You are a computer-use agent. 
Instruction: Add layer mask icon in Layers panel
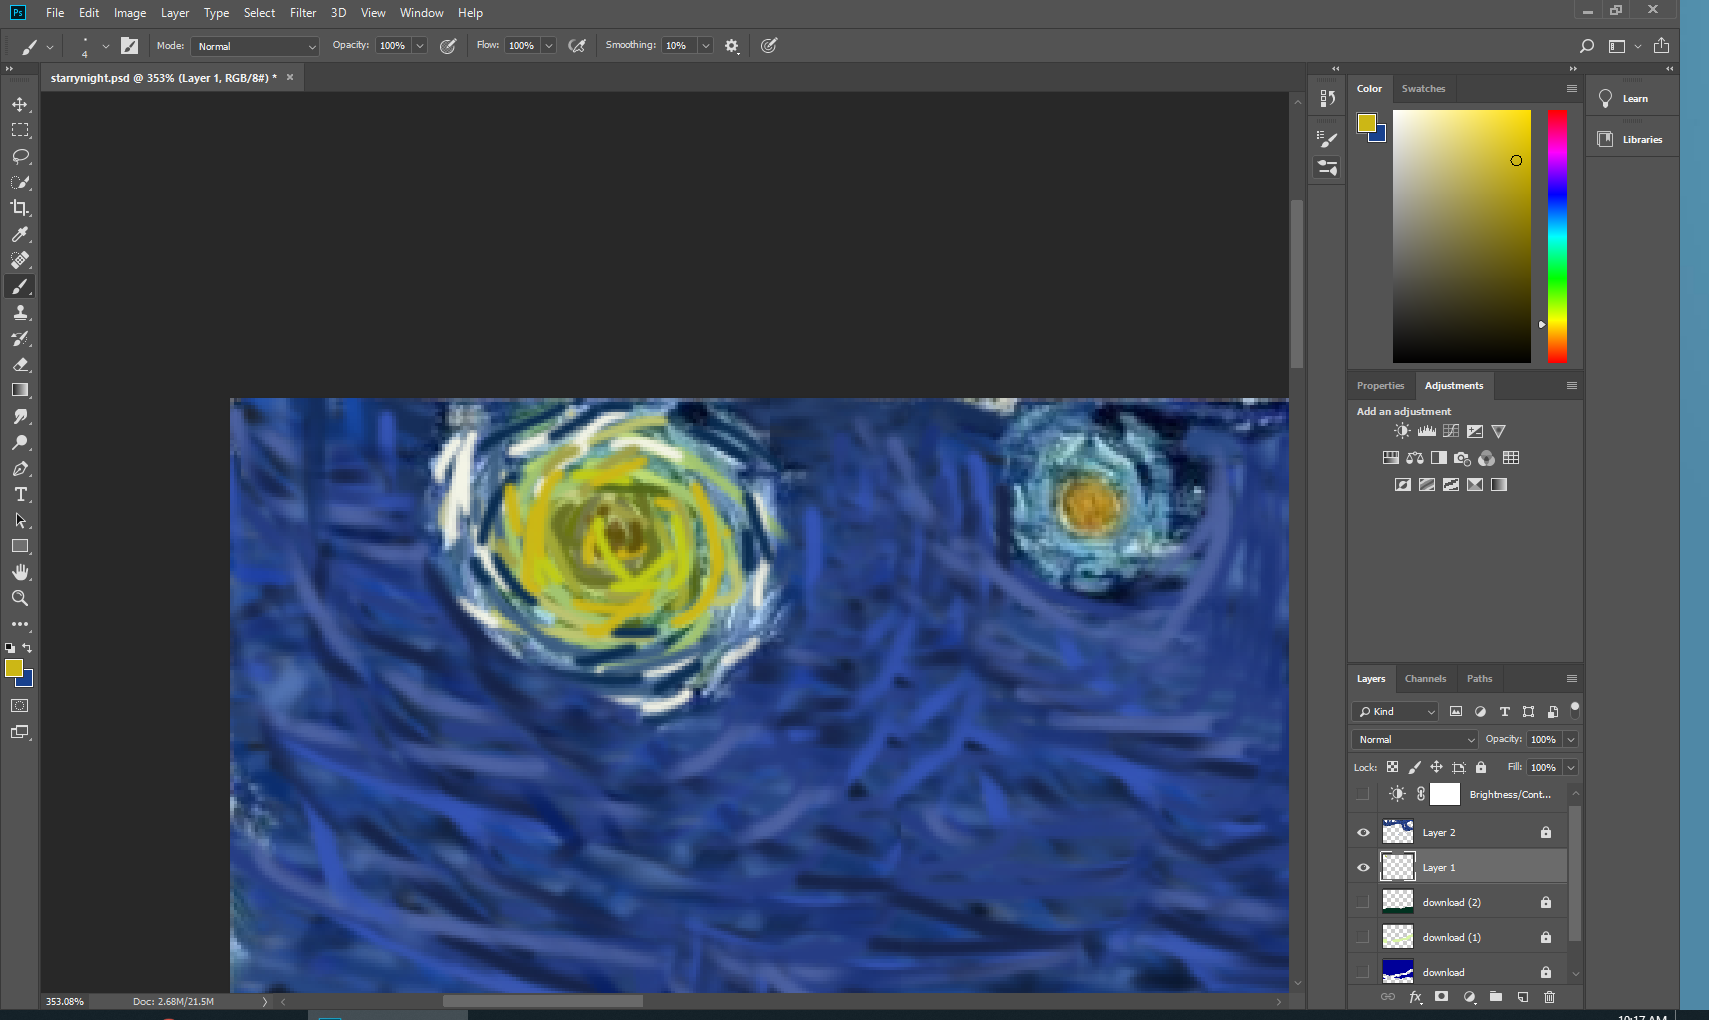(1441, 997)
